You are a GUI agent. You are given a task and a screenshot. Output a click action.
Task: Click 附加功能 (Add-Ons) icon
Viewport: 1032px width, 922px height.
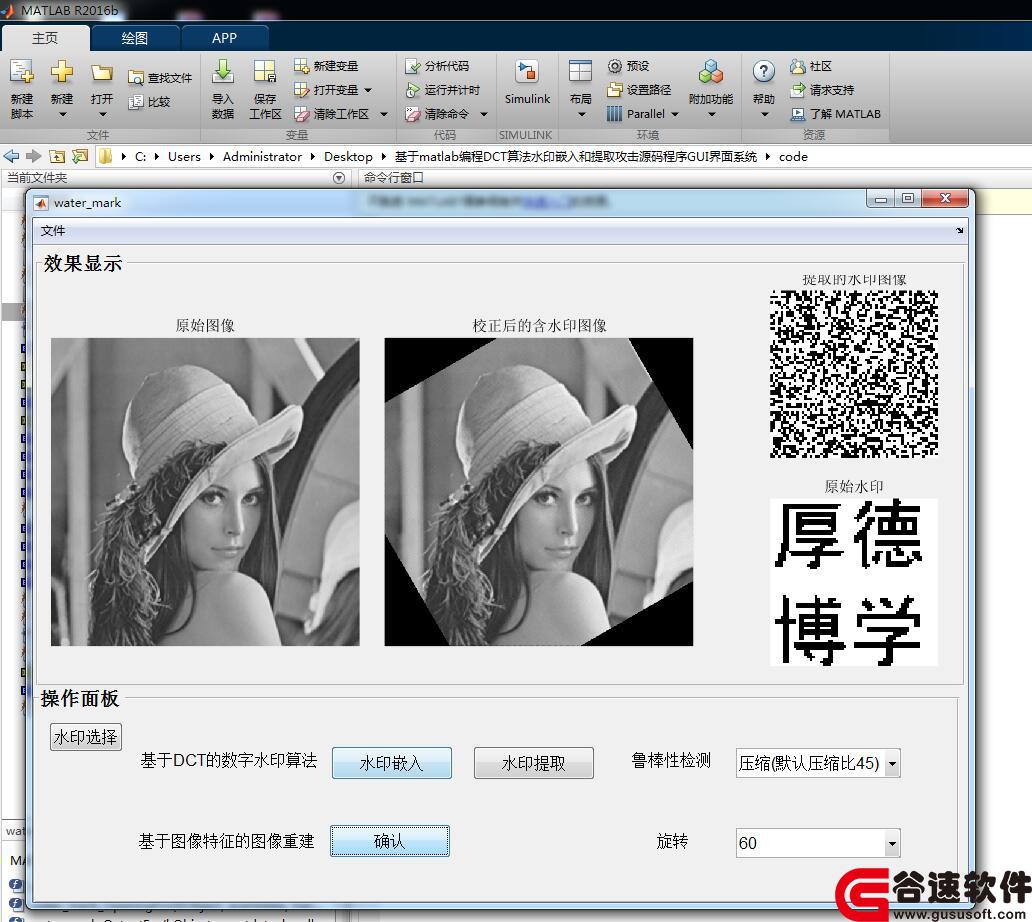[711, 72]
